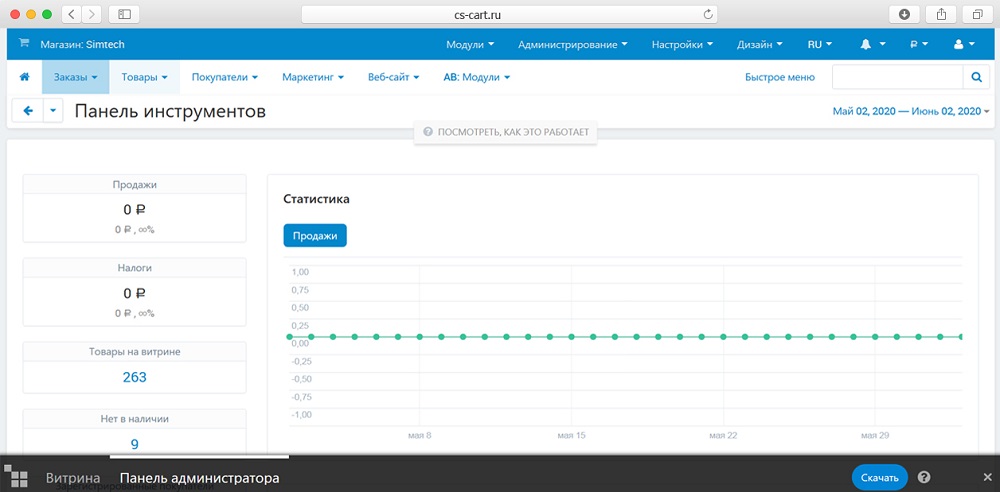This screenshot has height=492, width=1000.
Task: Switch to Панель администратора tab
Action: click(x=200, y=477)
